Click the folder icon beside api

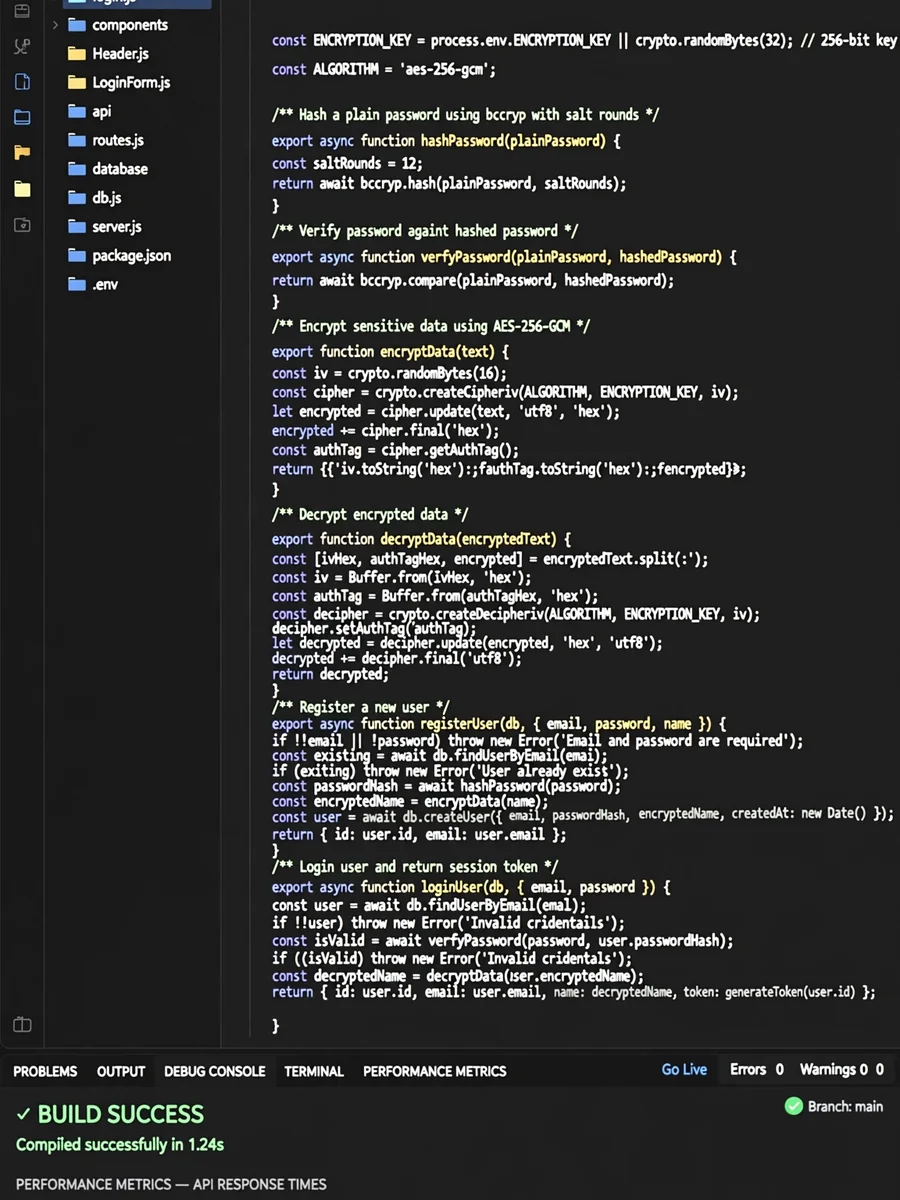point(77,111)
